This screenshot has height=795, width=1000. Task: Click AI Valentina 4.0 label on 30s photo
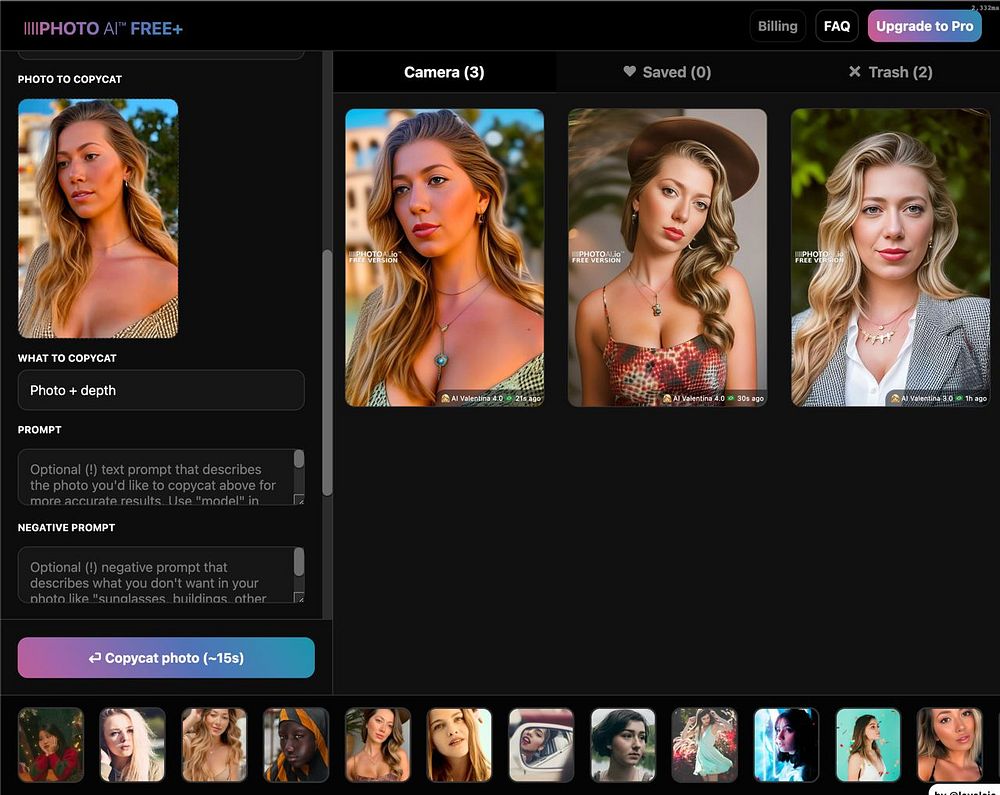698,398
